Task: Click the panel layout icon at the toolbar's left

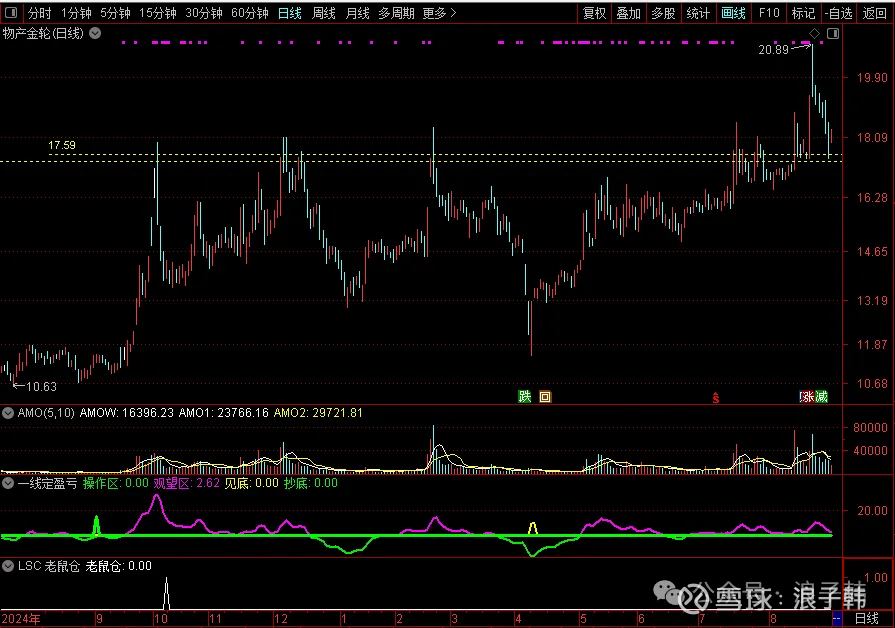Action: (x=11, y=13)
